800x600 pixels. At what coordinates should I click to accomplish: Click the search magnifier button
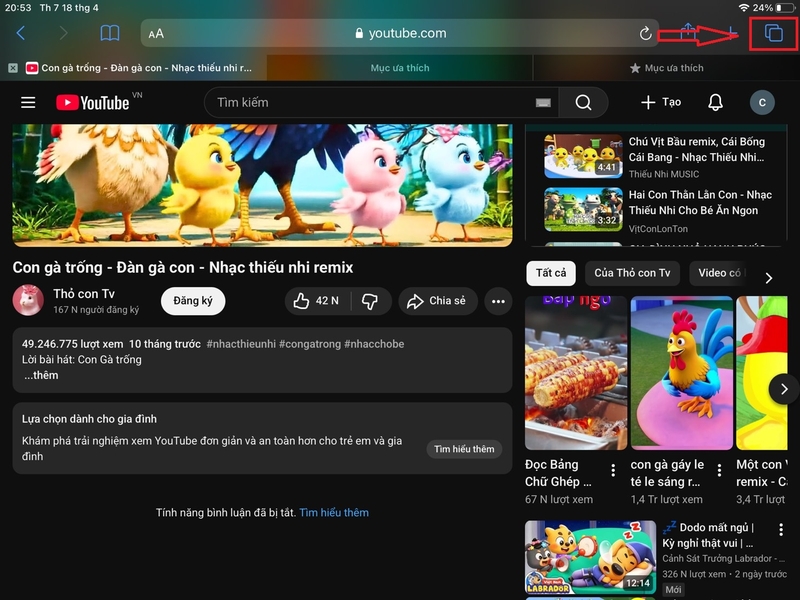(x=583, y=103)
